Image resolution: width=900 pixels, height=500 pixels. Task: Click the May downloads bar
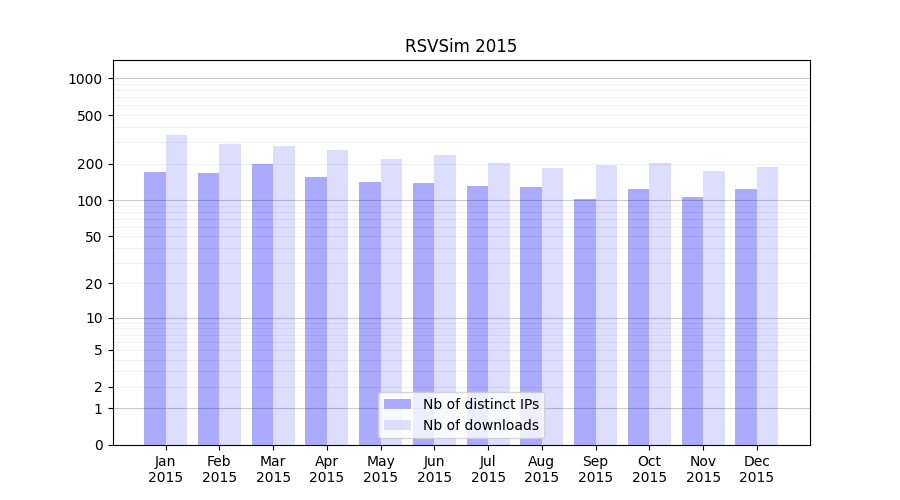tap(391, 302)
